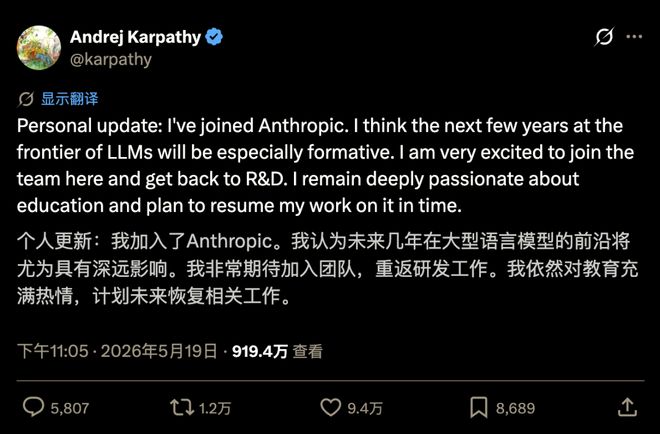Image resolution: width=660 pixels, height=434 pixels.
Task: Bookmark the post with the bookmark icon
Action: pyautogui.click(x=479, y=407)
